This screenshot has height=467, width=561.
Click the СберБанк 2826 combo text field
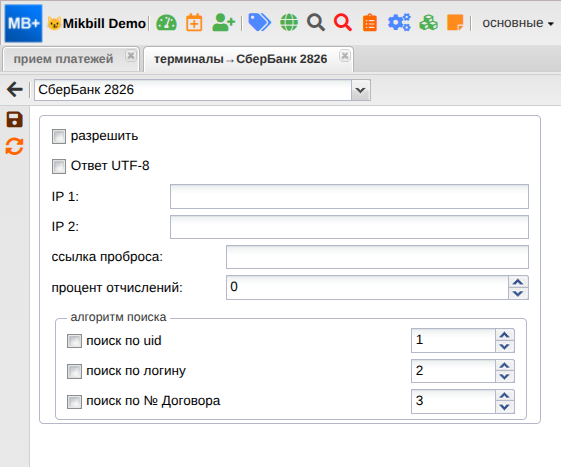(193, 90)
